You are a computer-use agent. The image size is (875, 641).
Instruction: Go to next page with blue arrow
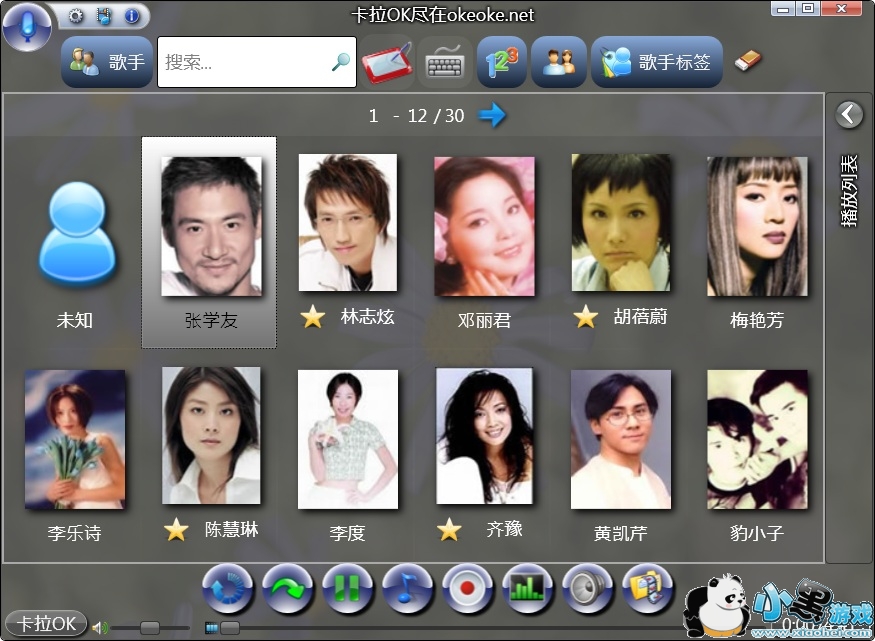tap(492, 115)
